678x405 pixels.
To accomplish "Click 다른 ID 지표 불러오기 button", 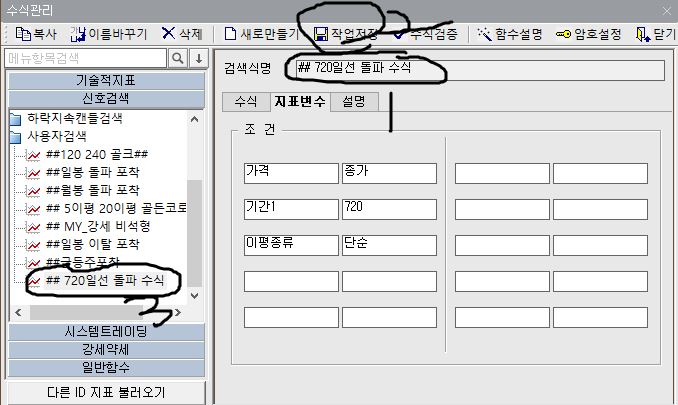I will click(x=105, y=391).
